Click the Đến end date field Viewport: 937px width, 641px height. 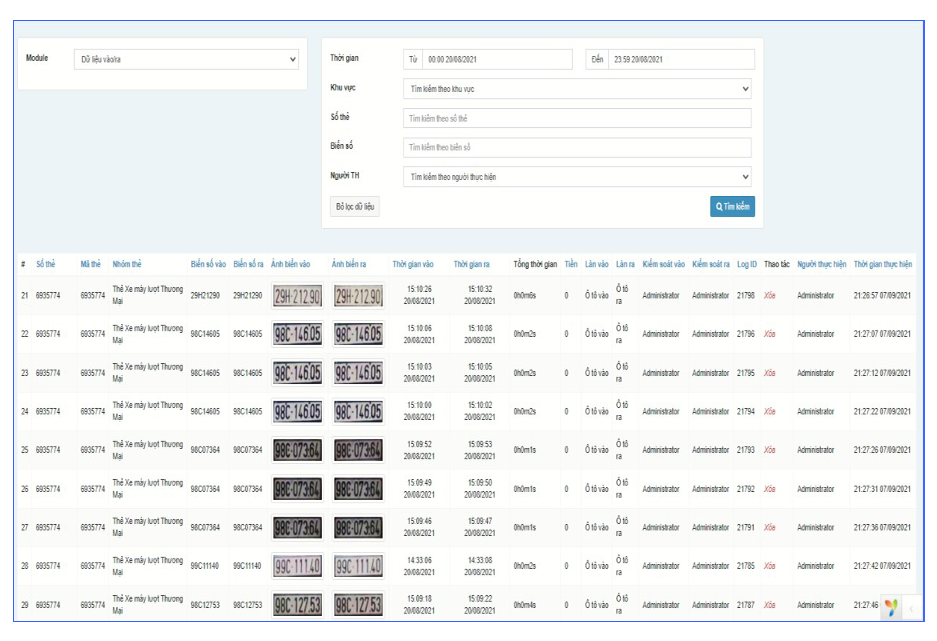(x=668, y=59)
